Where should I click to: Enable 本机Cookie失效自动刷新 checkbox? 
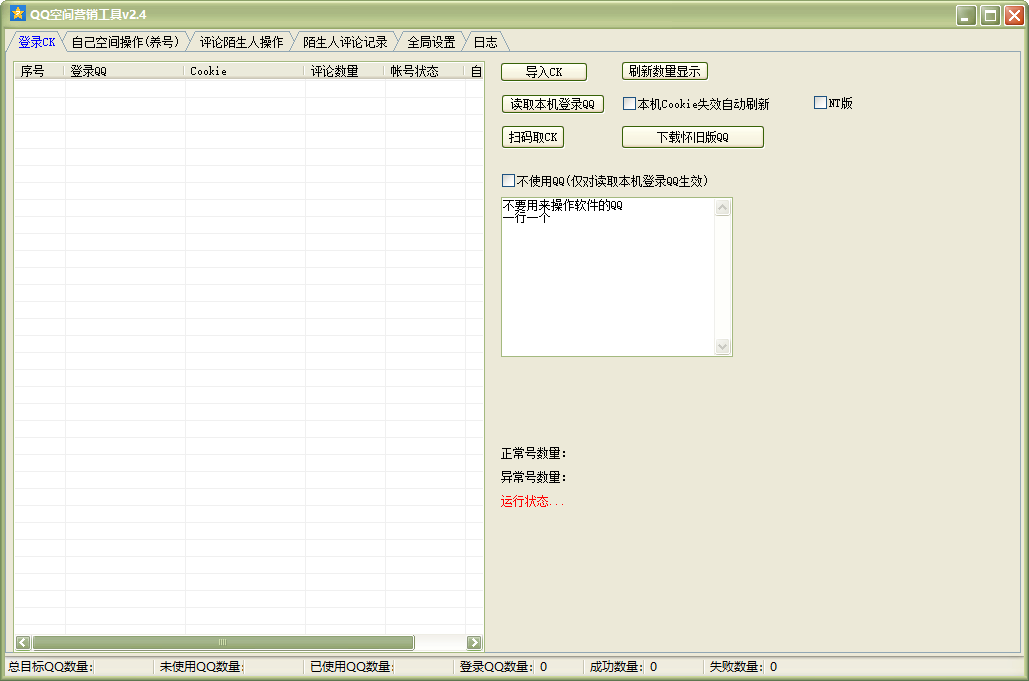[629, 103]
